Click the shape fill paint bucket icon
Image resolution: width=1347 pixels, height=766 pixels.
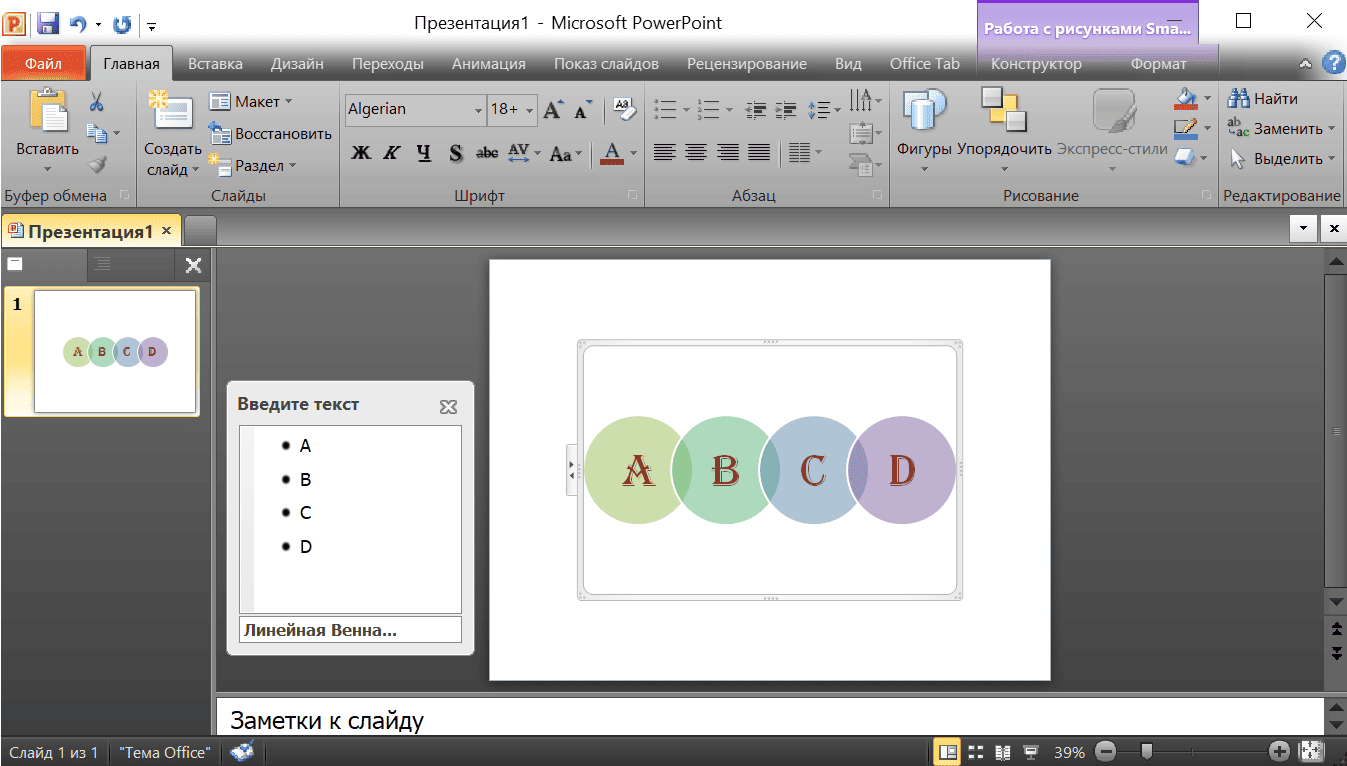point(1186,98)
